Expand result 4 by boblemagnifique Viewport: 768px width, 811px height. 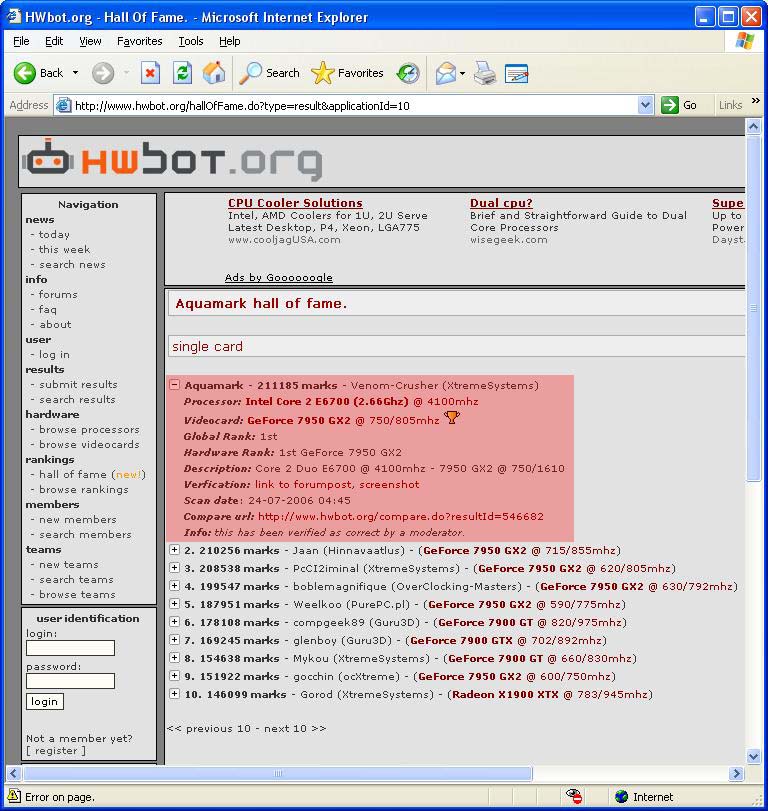(x=174, y=586)
